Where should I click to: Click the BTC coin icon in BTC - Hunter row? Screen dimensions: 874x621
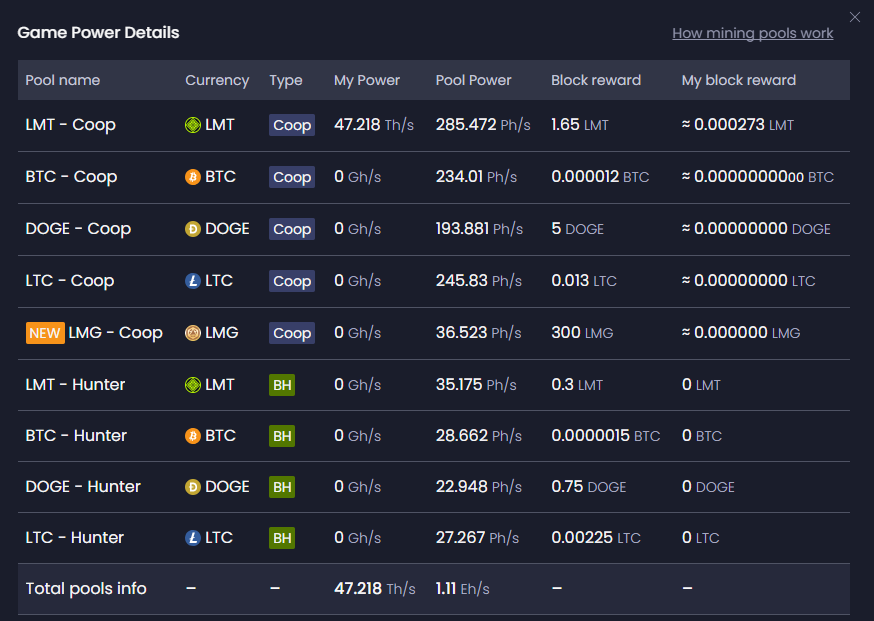pyautogui.click(x=193, y=435)
